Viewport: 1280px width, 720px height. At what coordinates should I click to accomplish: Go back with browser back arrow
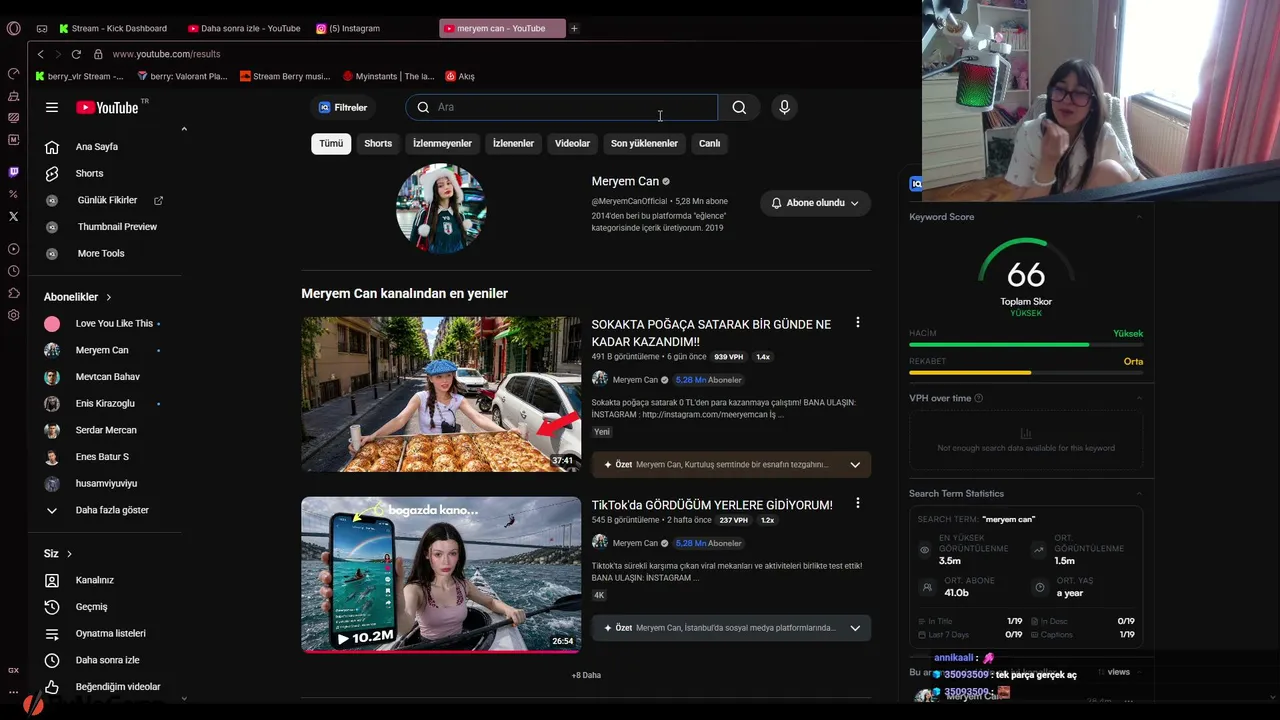(40, 54)
